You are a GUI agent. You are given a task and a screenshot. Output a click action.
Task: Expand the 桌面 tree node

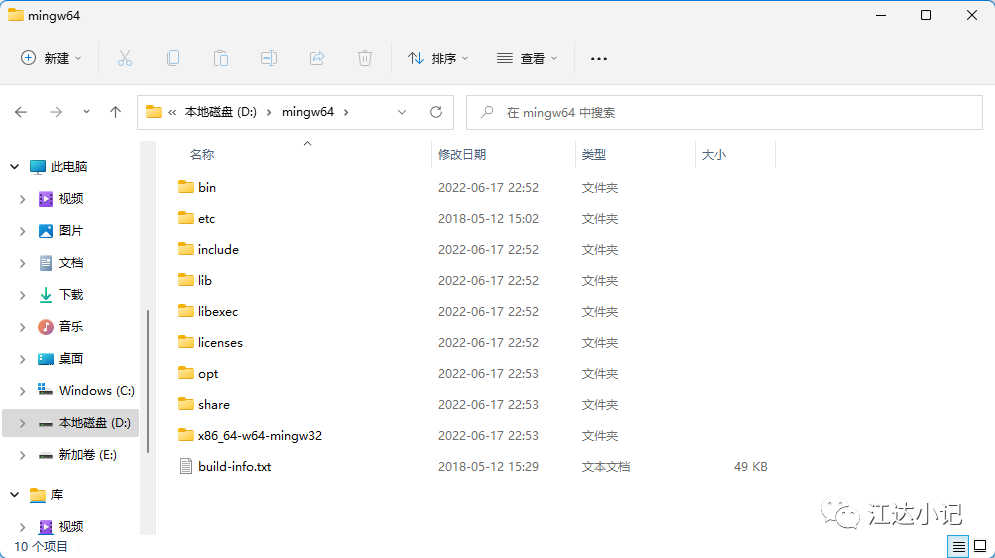tap(22, 359)
